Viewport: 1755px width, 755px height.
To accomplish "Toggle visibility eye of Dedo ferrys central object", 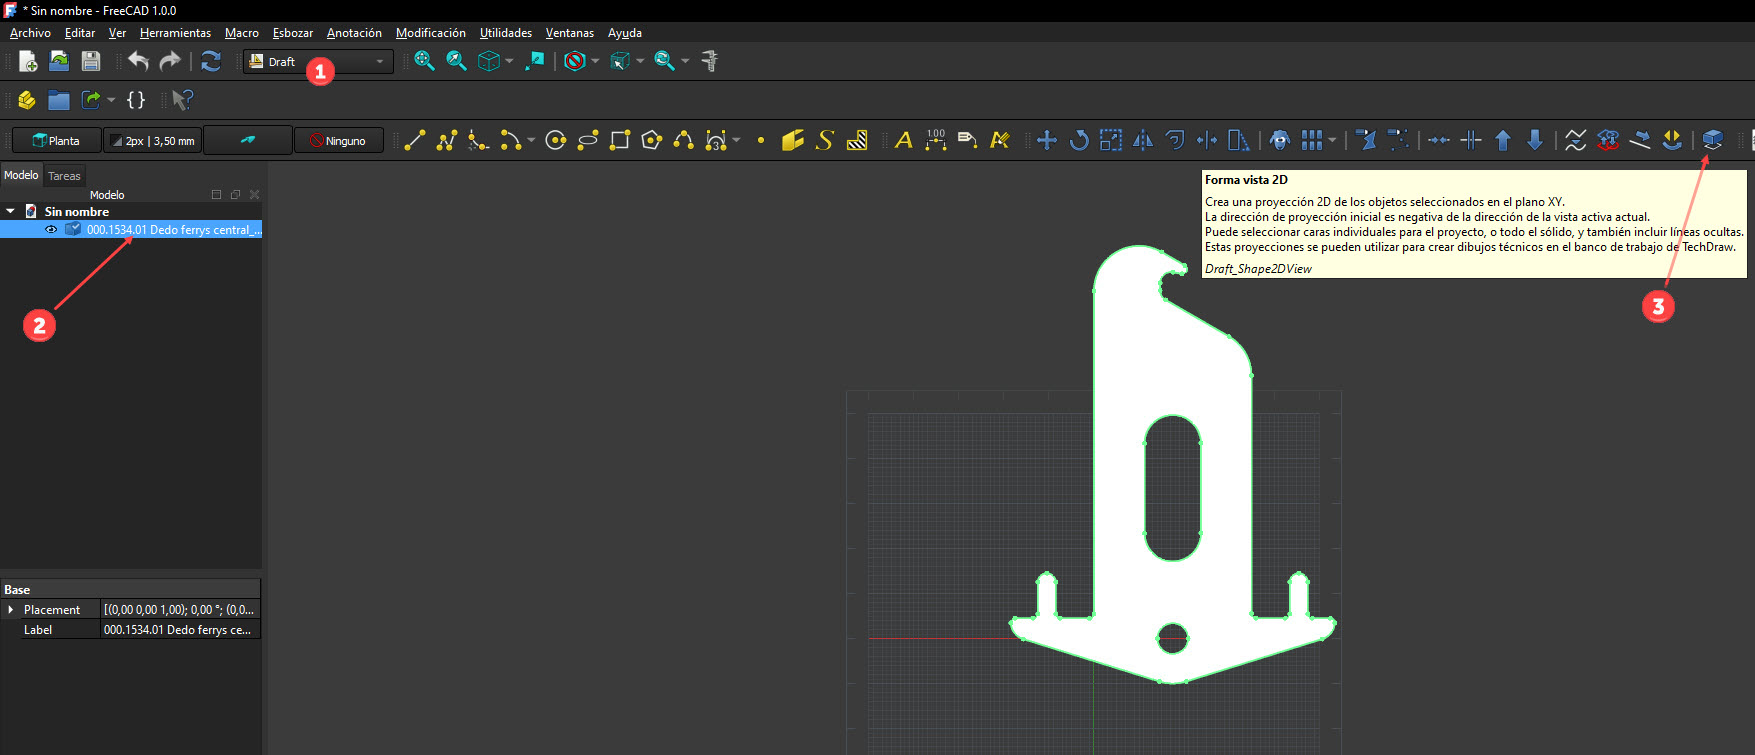I will [x=51, y=230].
